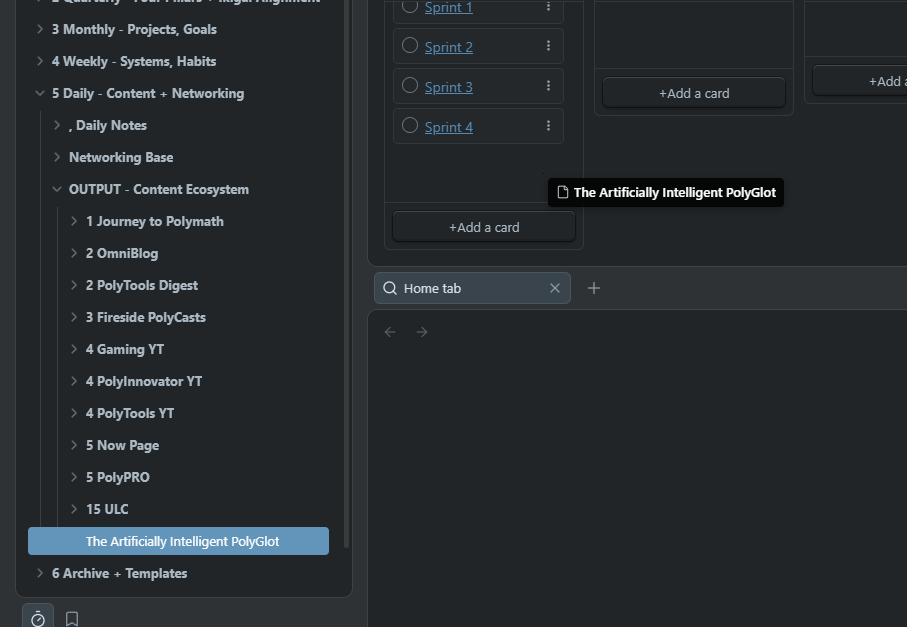Mark the Sprint 3 card as complete
Viewport: 907px width, 627px height.
click(x=410, y=85)
